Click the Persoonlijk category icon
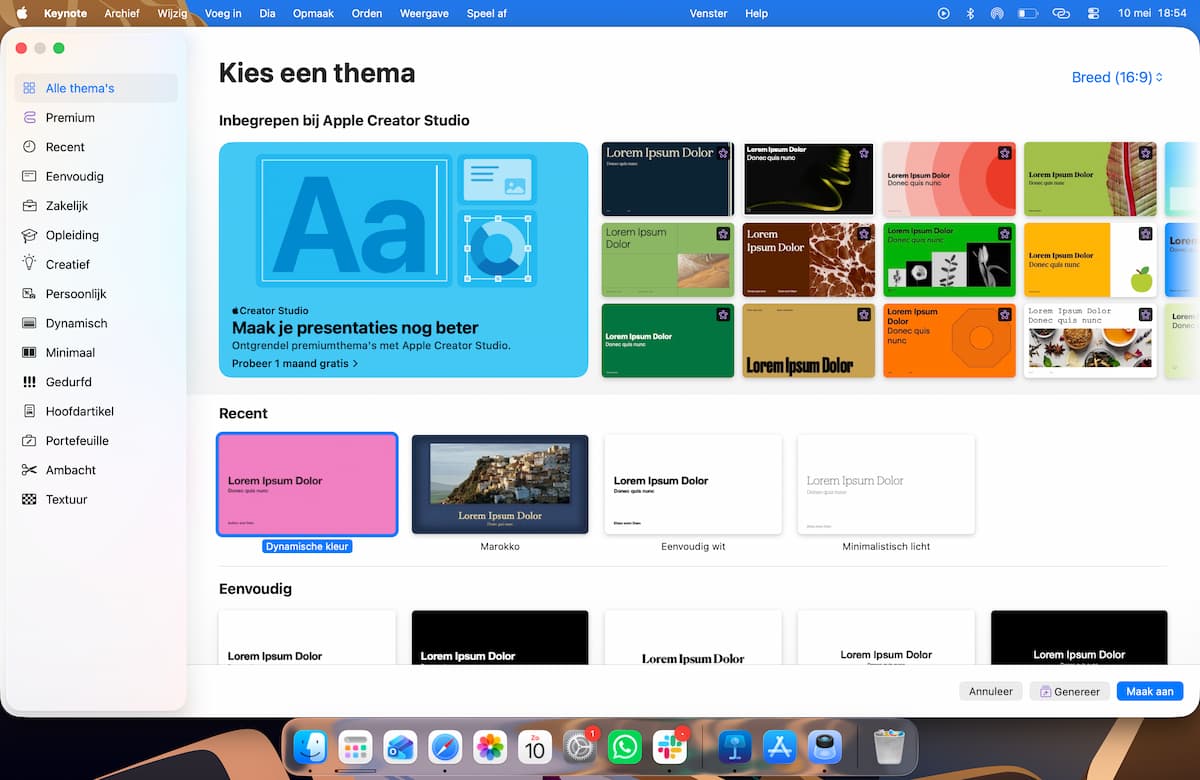This screenshot has height=780, width=1200. [29, 294]
